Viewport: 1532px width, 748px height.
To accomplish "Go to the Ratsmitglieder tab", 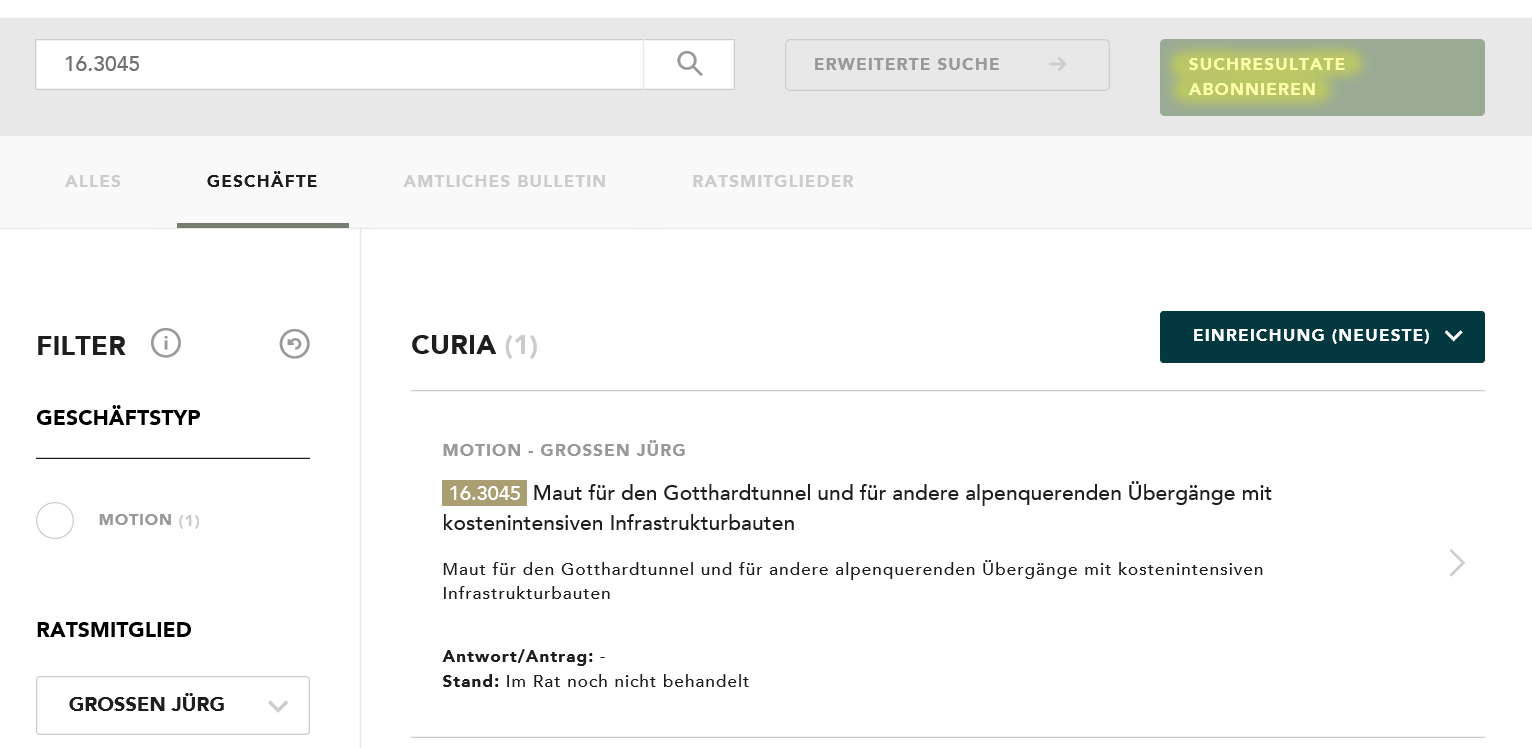I will 773,181.
